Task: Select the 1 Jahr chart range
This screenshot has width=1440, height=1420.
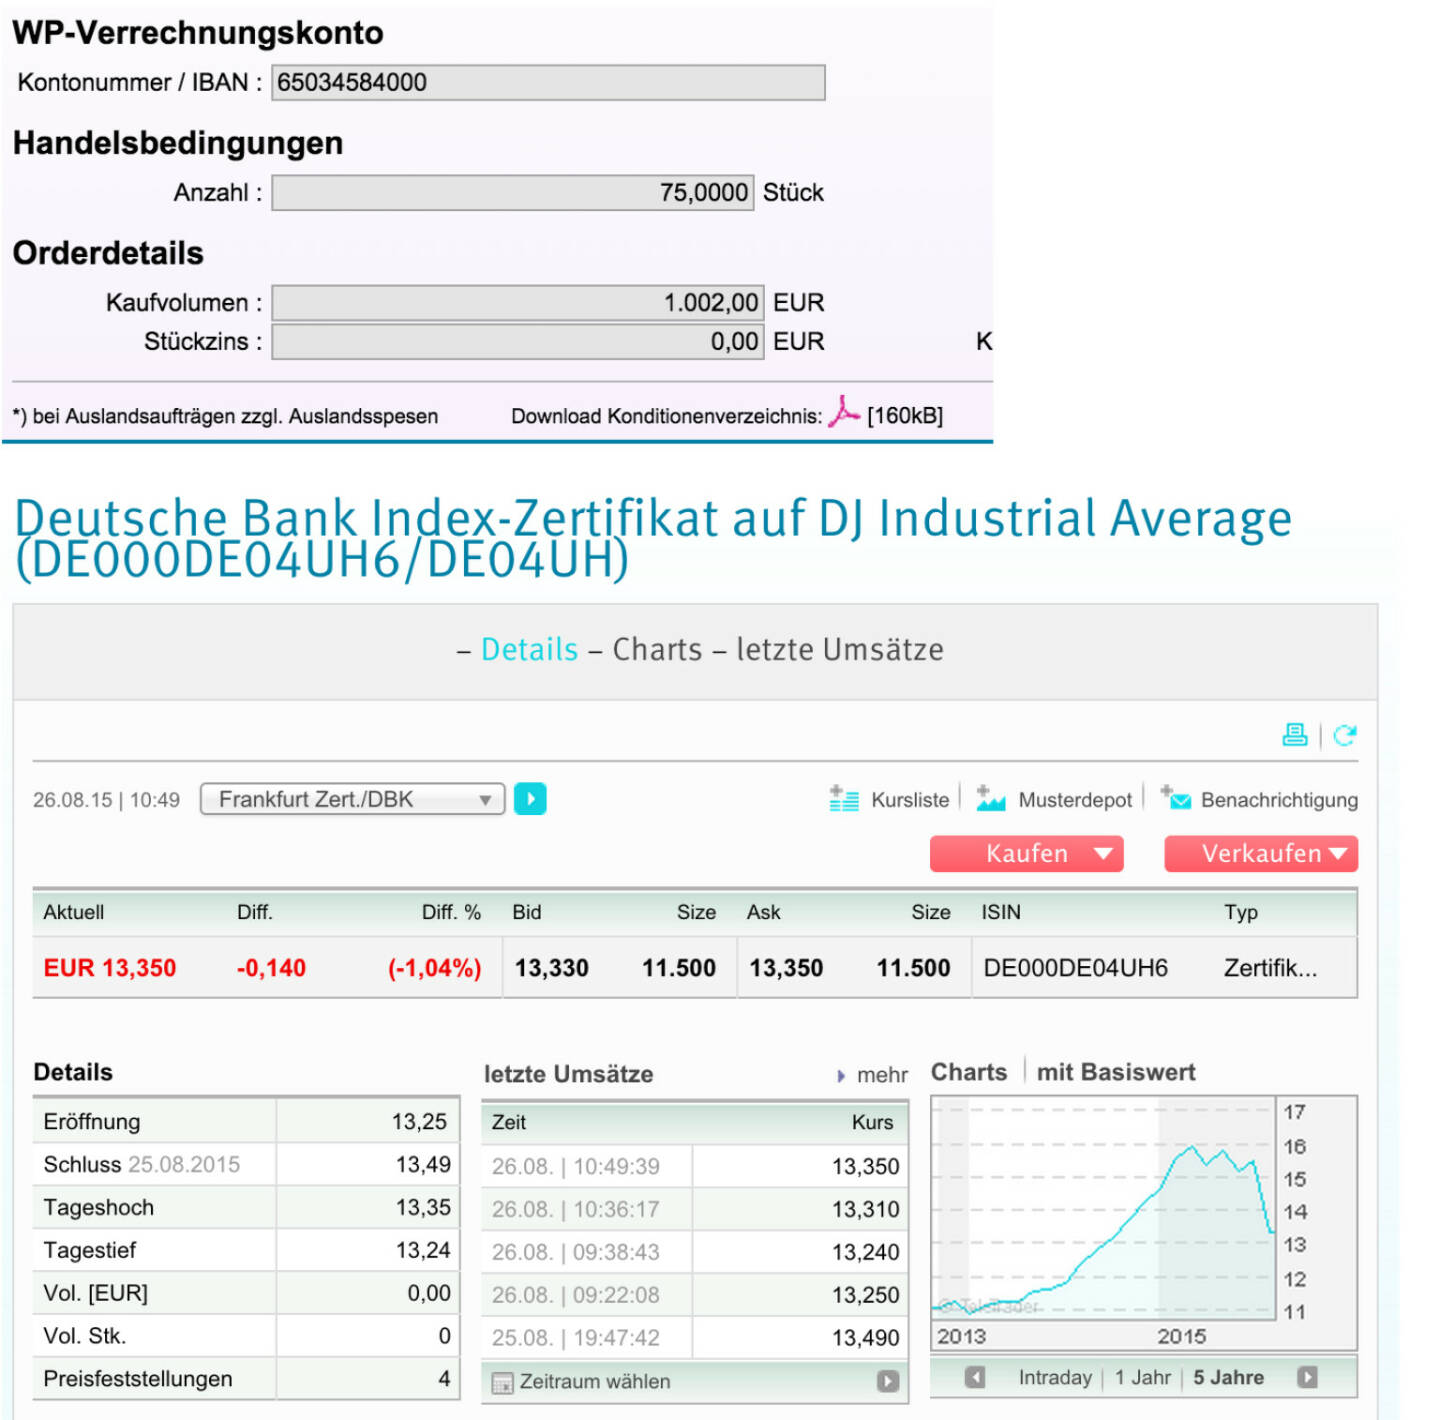Action: (x=1143, y=1377)
